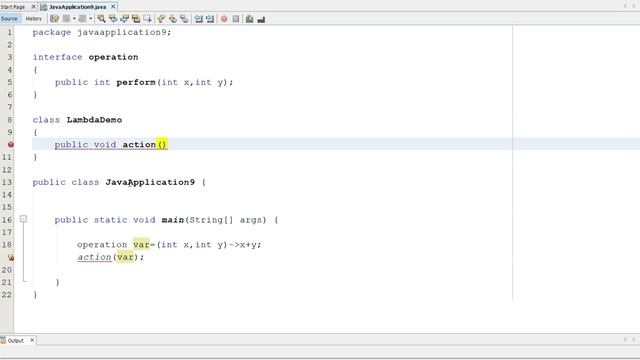
Task: Go to Next Bookmark icon
Action: click(x=173, y=19)
